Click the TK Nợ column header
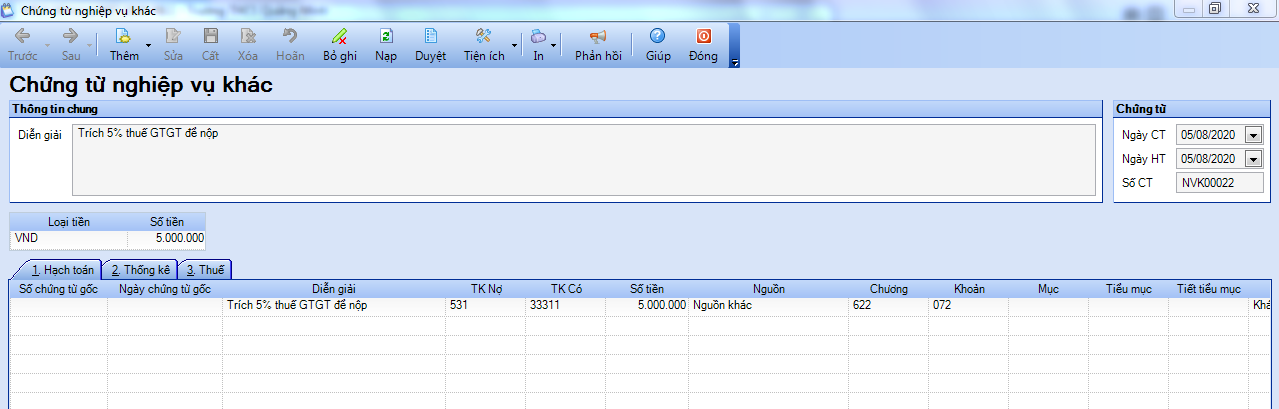Image resolution: width=1279 pixels, height=409 pixels. pyautogui.click(x=486, y=289)
